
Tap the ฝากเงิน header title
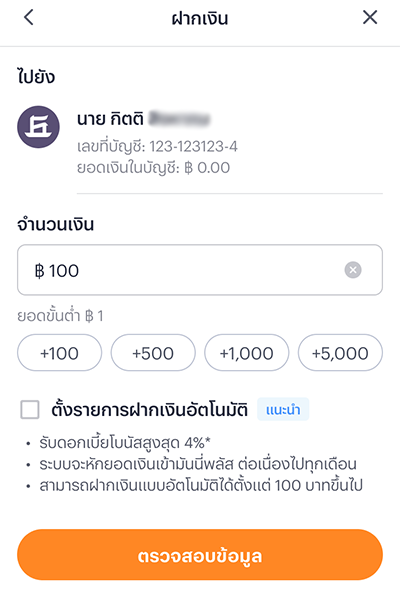pos(200,18)
